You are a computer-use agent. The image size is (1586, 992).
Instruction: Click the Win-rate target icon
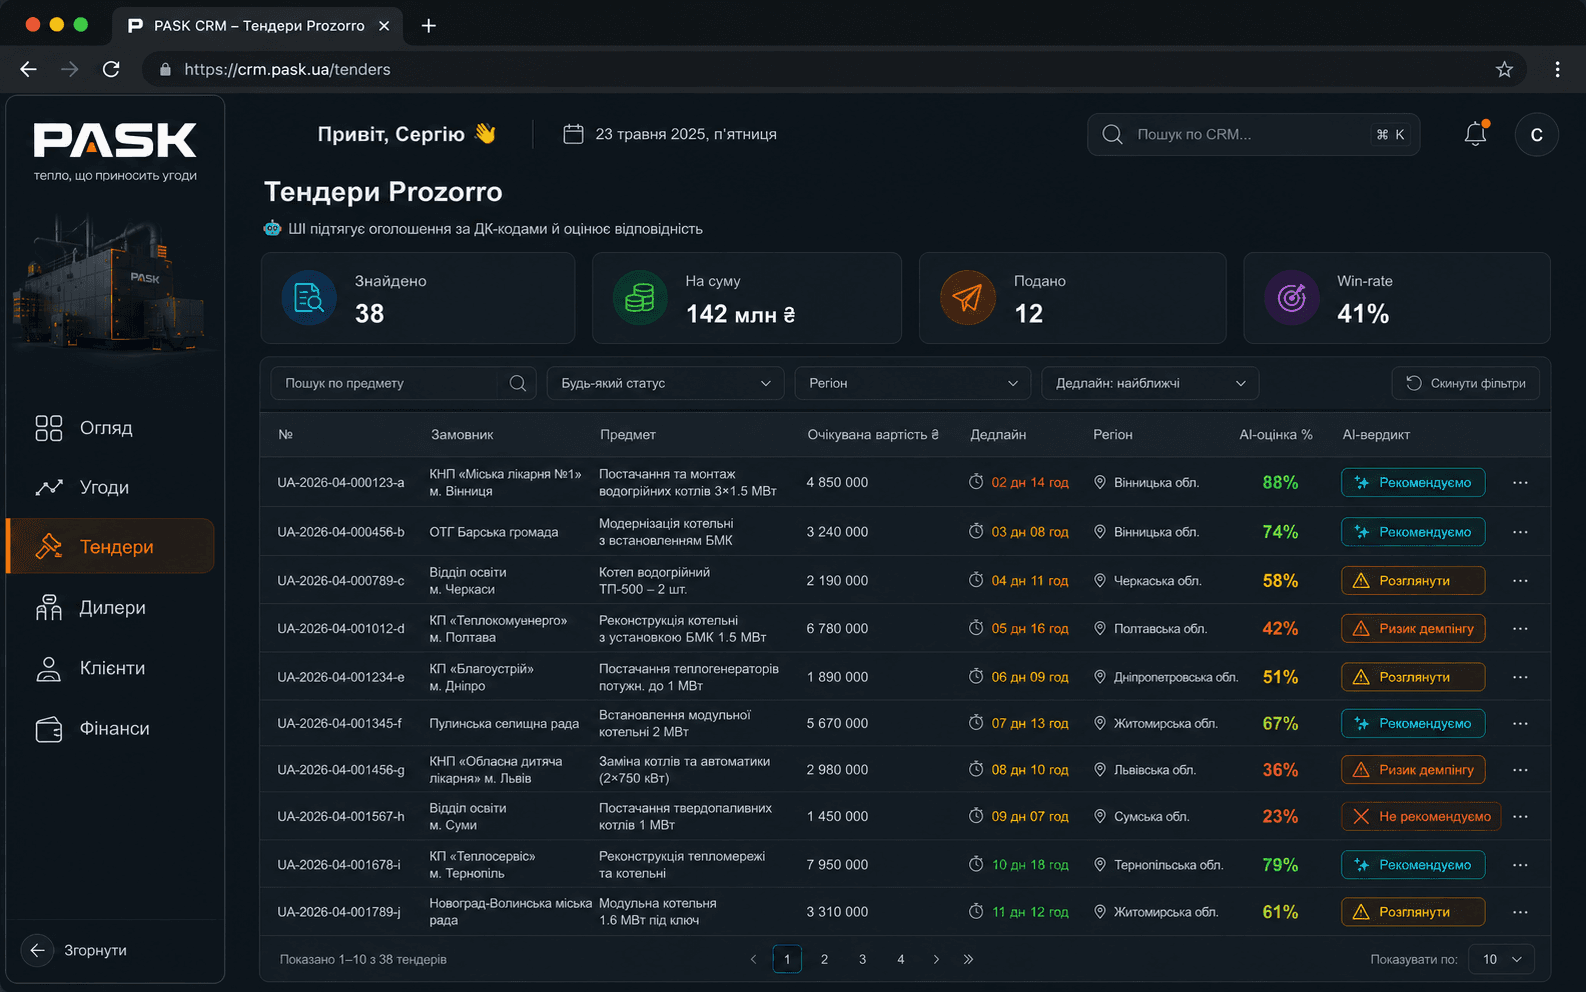coord(1292,298)
